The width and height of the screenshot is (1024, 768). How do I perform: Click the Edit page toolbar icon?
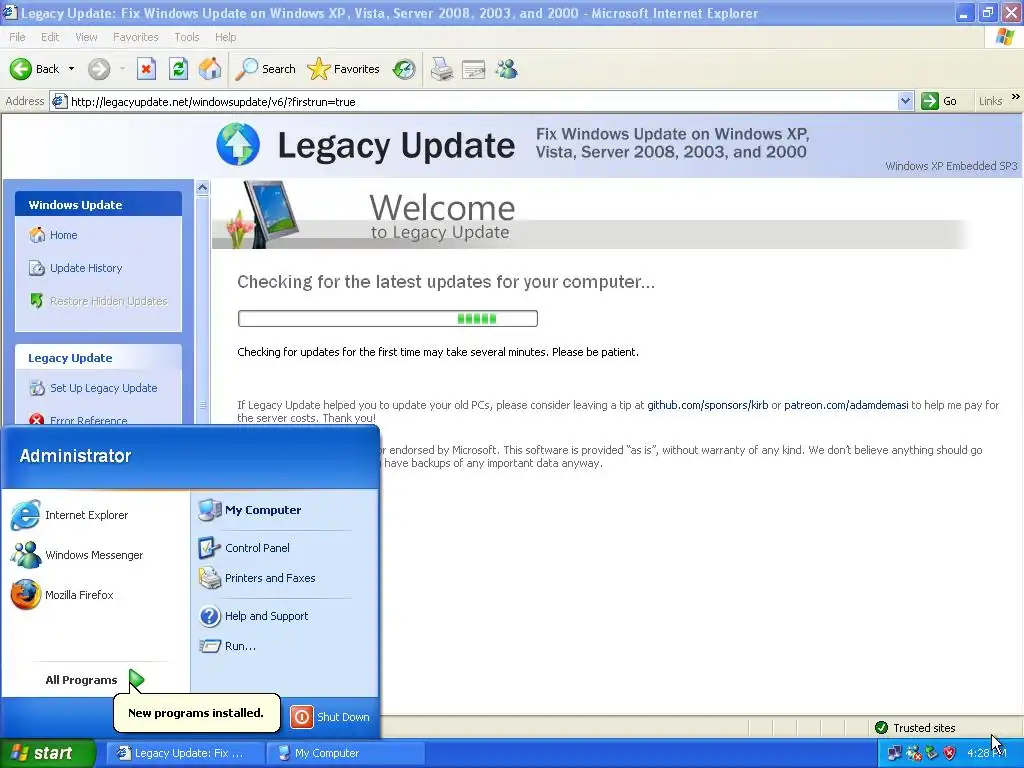coord(473,69)
